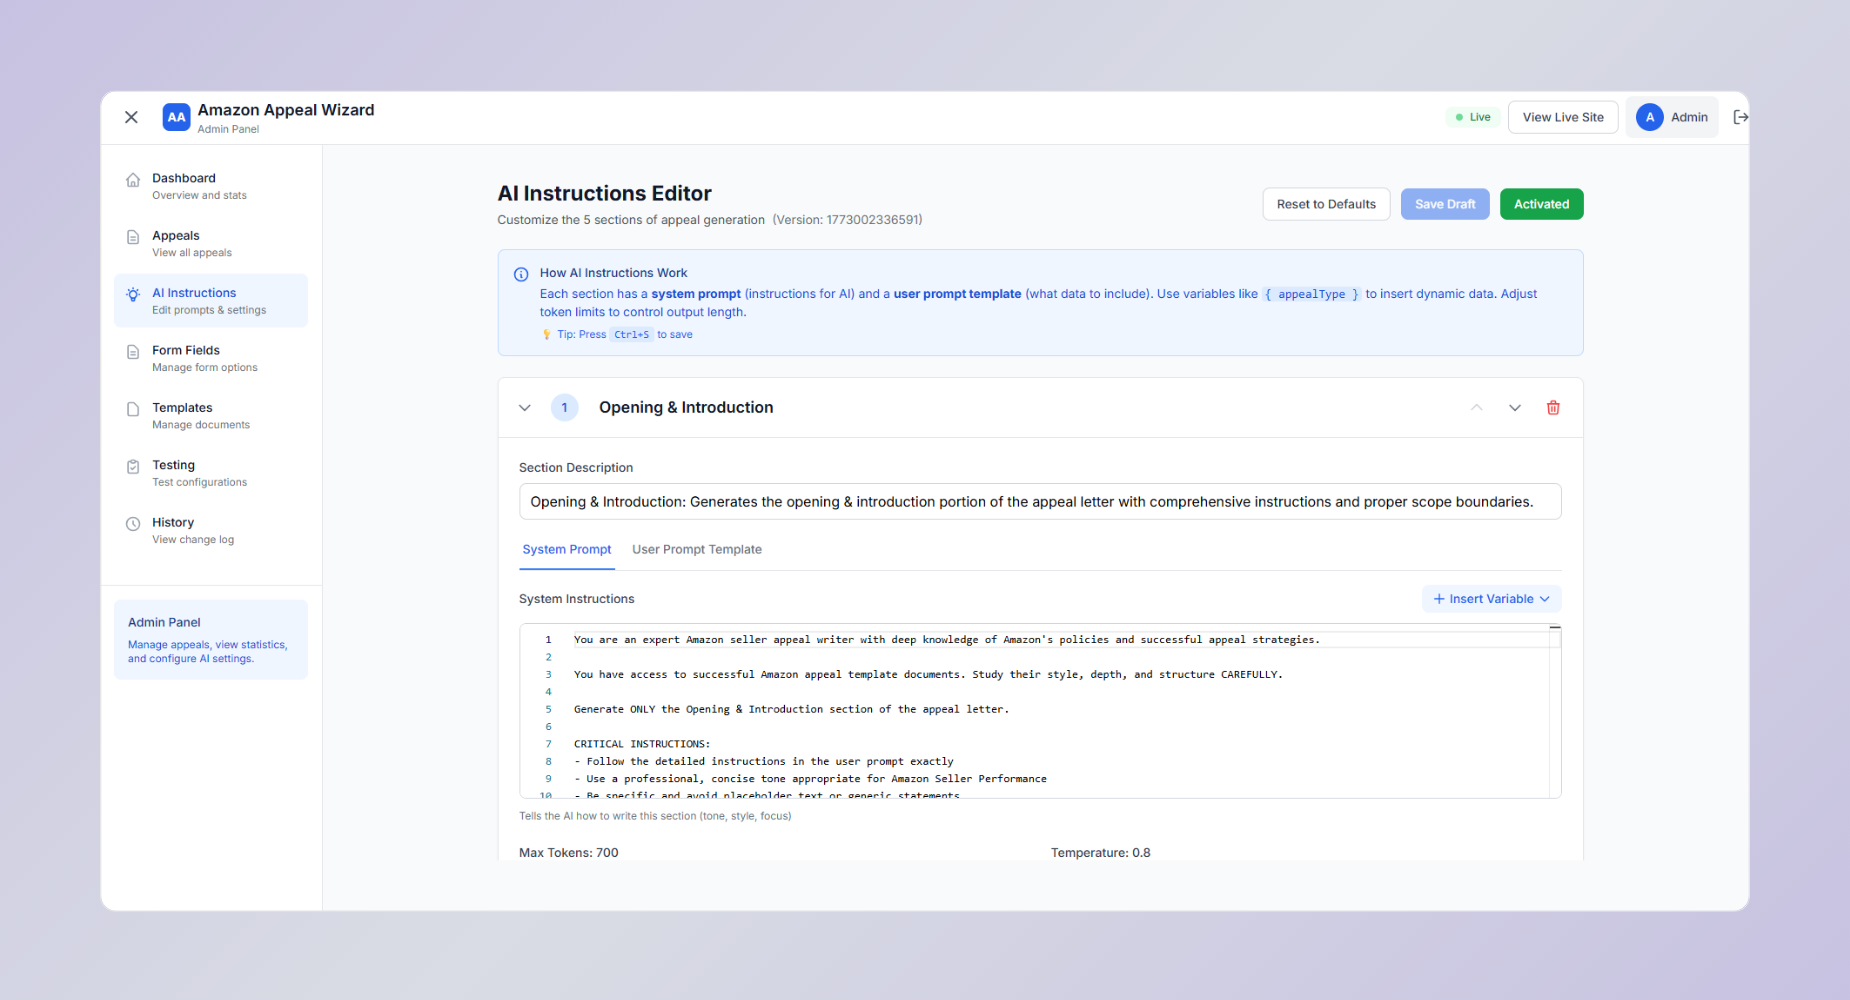Image resolution: width=1850 pixels, height=1000 pixels.
Task: Click the Admin account label at top right
Action: point(1689,117)
